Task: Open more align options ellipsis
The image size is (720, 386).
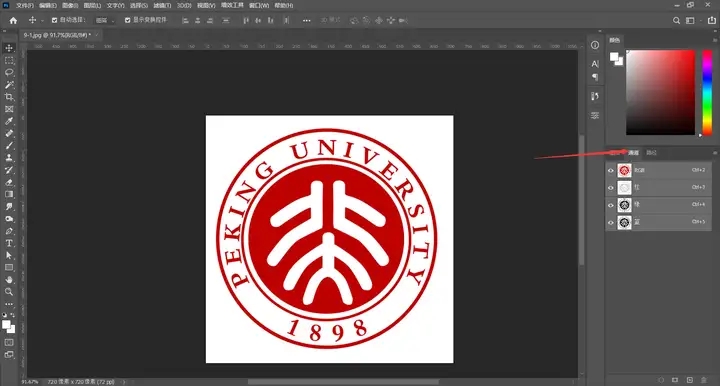Action: coord(307,20)
